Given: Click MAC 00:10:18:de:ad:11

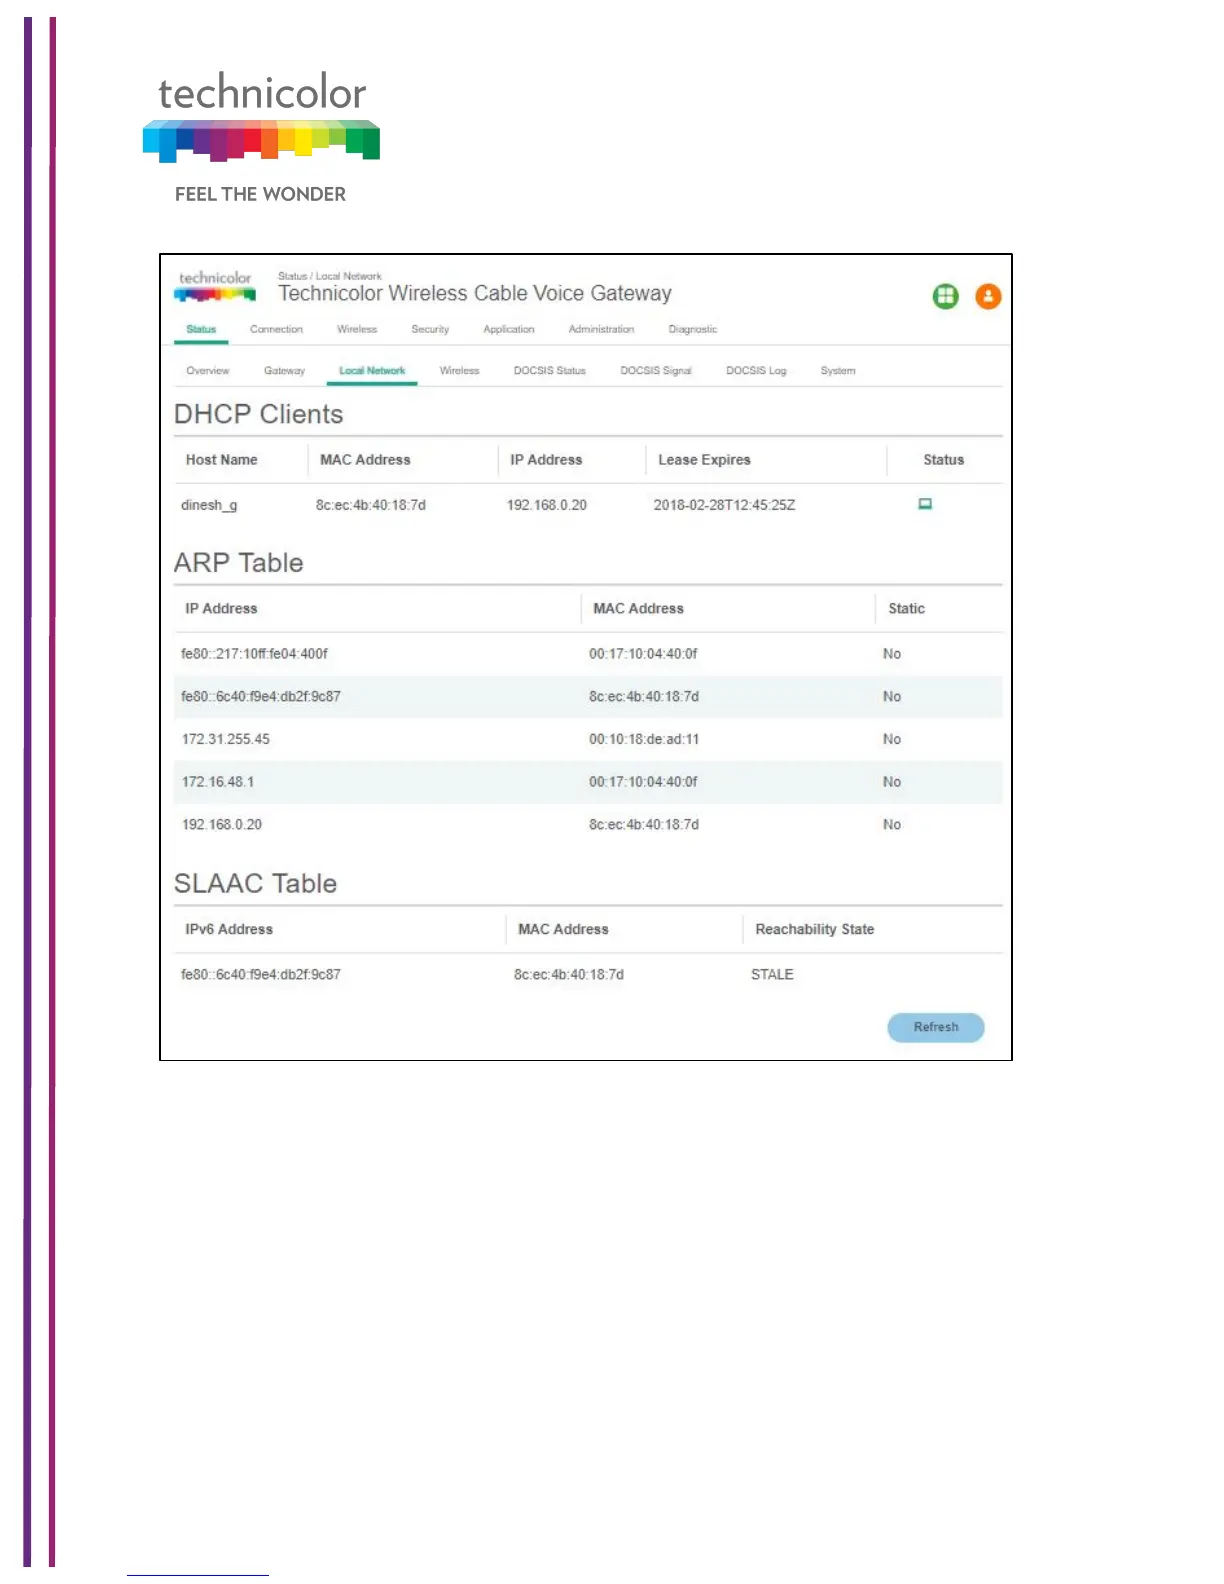Looking at the screenshot, I should tap(644, 740).
